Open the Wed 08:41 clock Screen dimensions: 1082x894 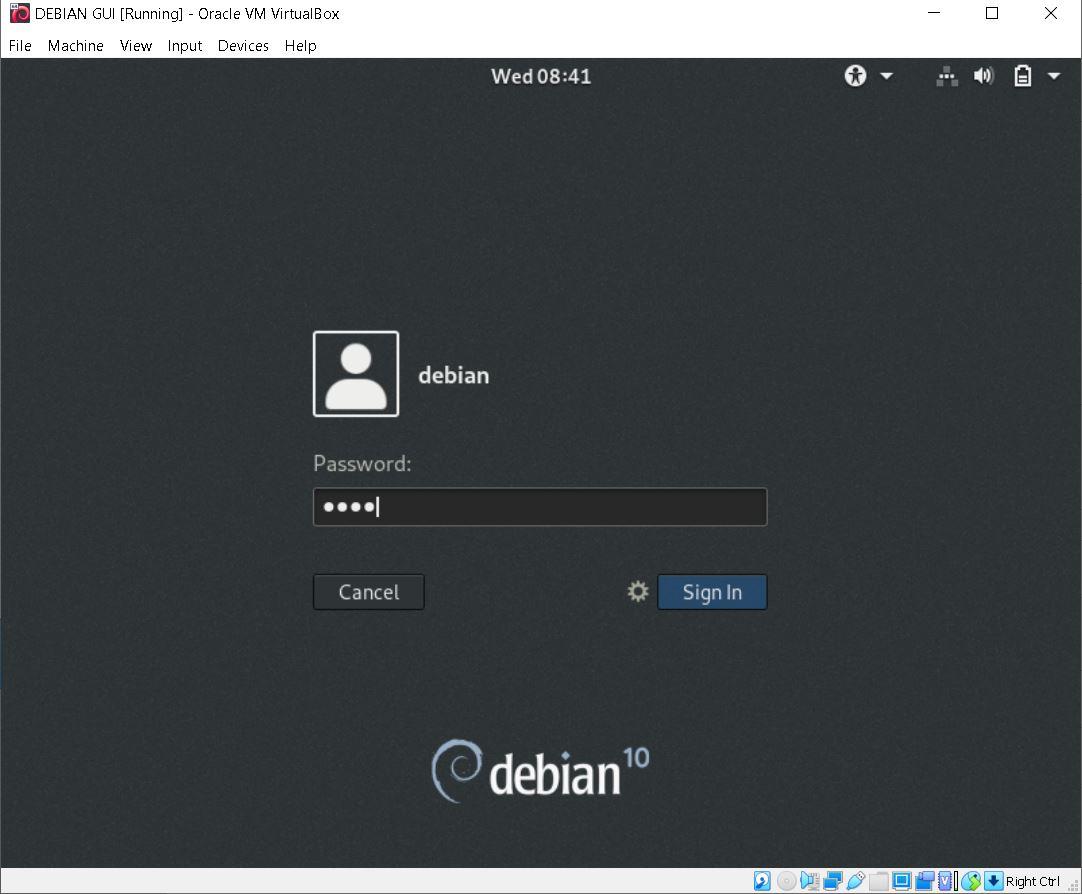coord(541,76)
